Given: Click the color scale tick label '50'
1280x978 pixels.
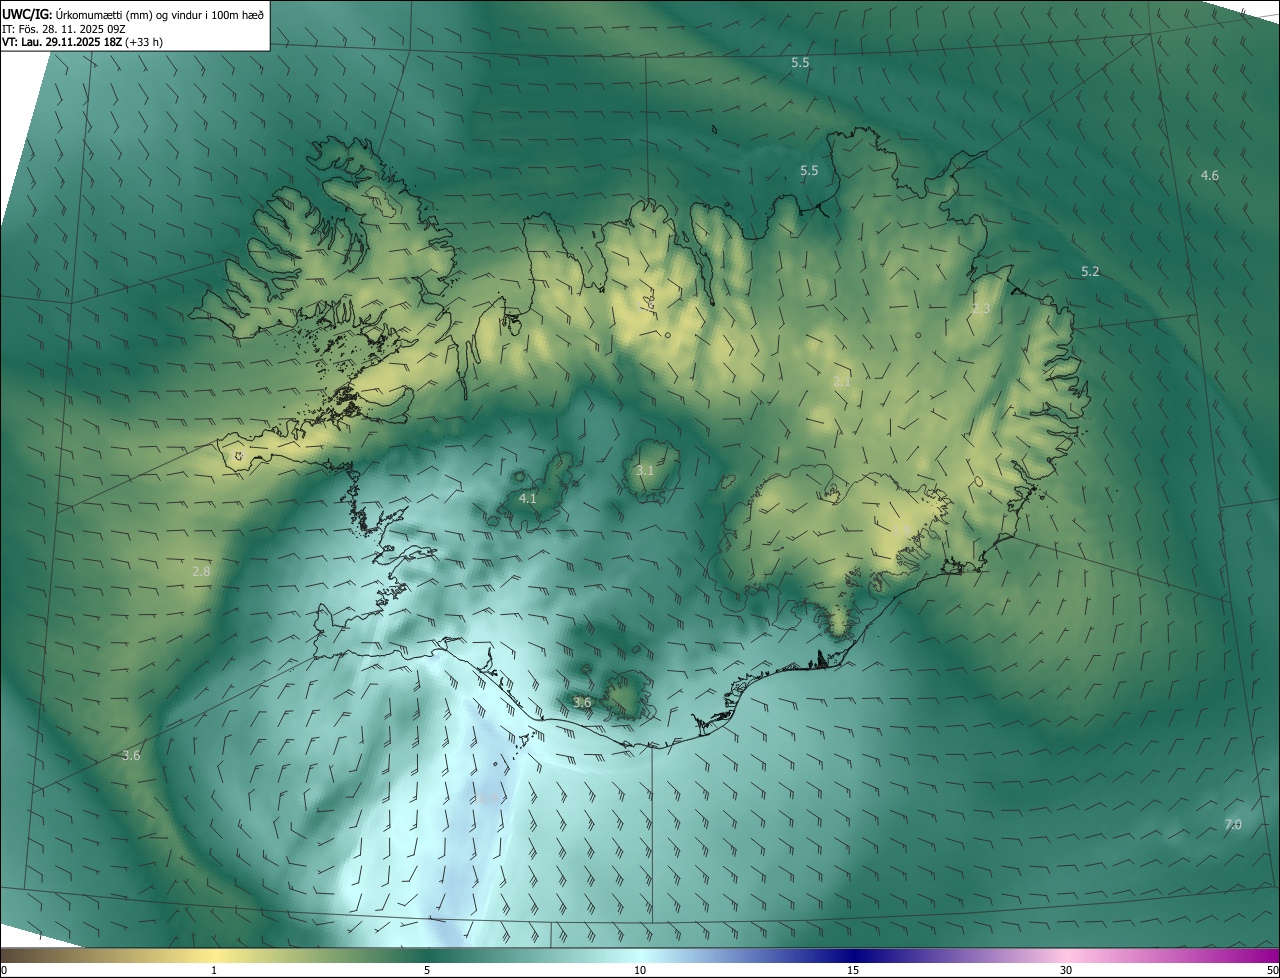Looking at the screenshot, I should [x=1272, y=970].
